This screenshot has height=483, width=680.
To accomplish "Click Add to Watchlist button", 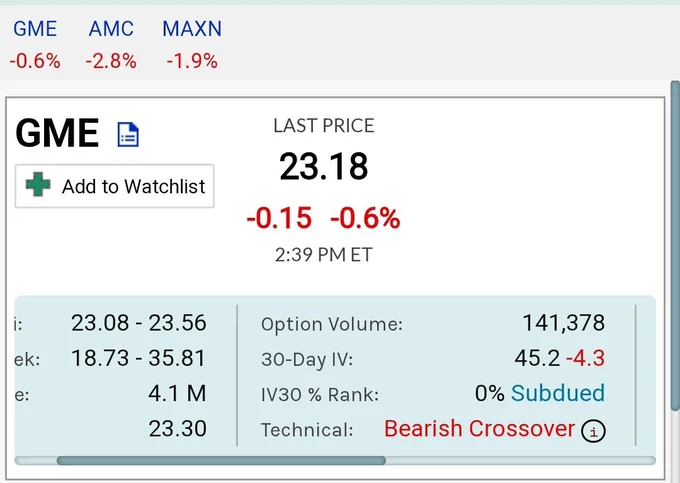I will 114,186.
